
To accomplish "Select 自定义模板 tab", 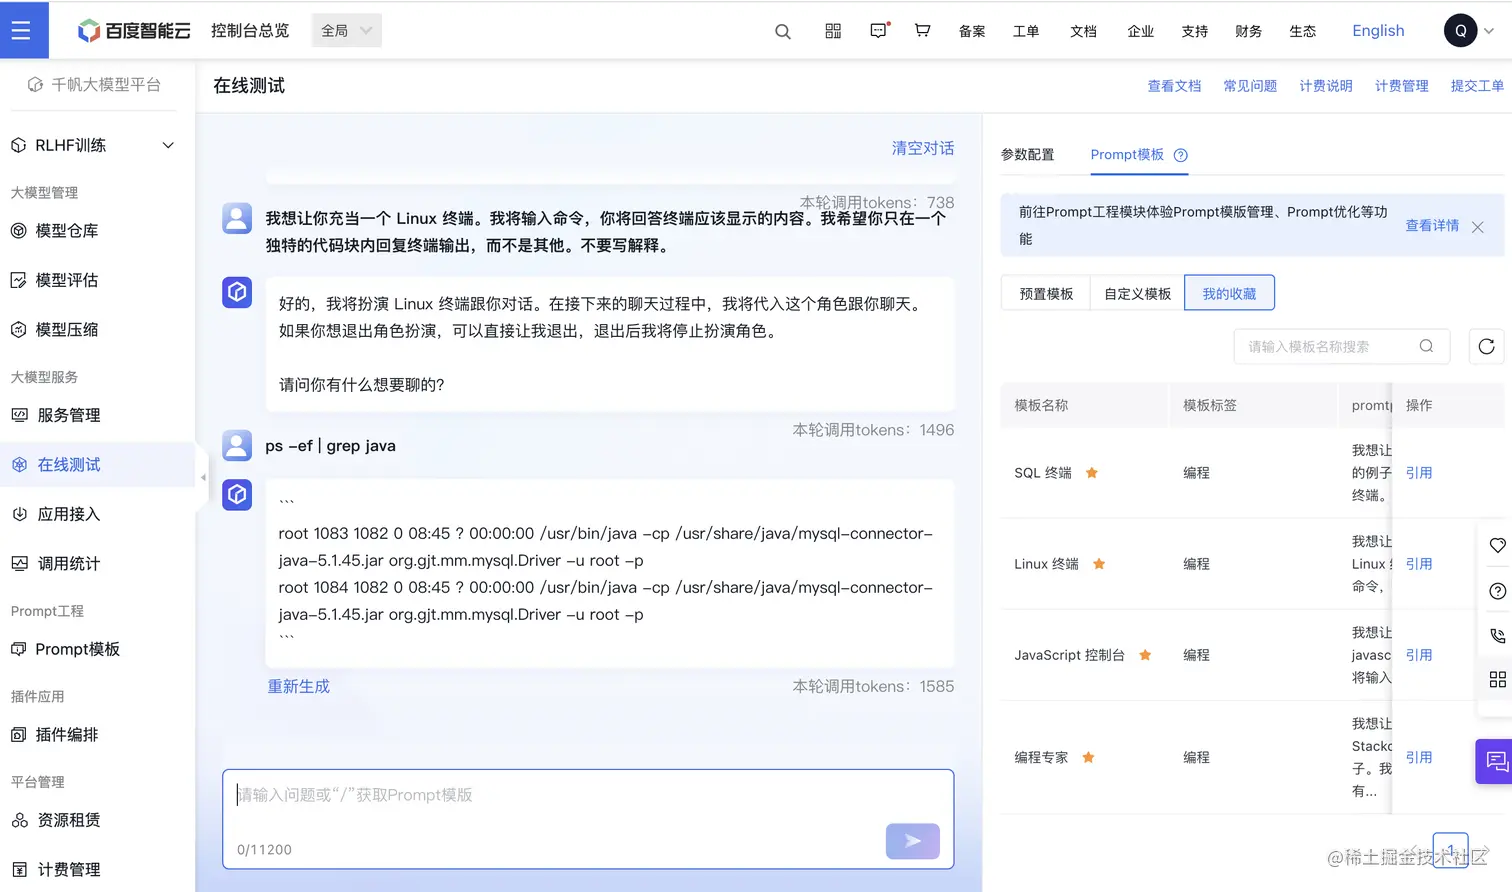I will (1137, 293).
